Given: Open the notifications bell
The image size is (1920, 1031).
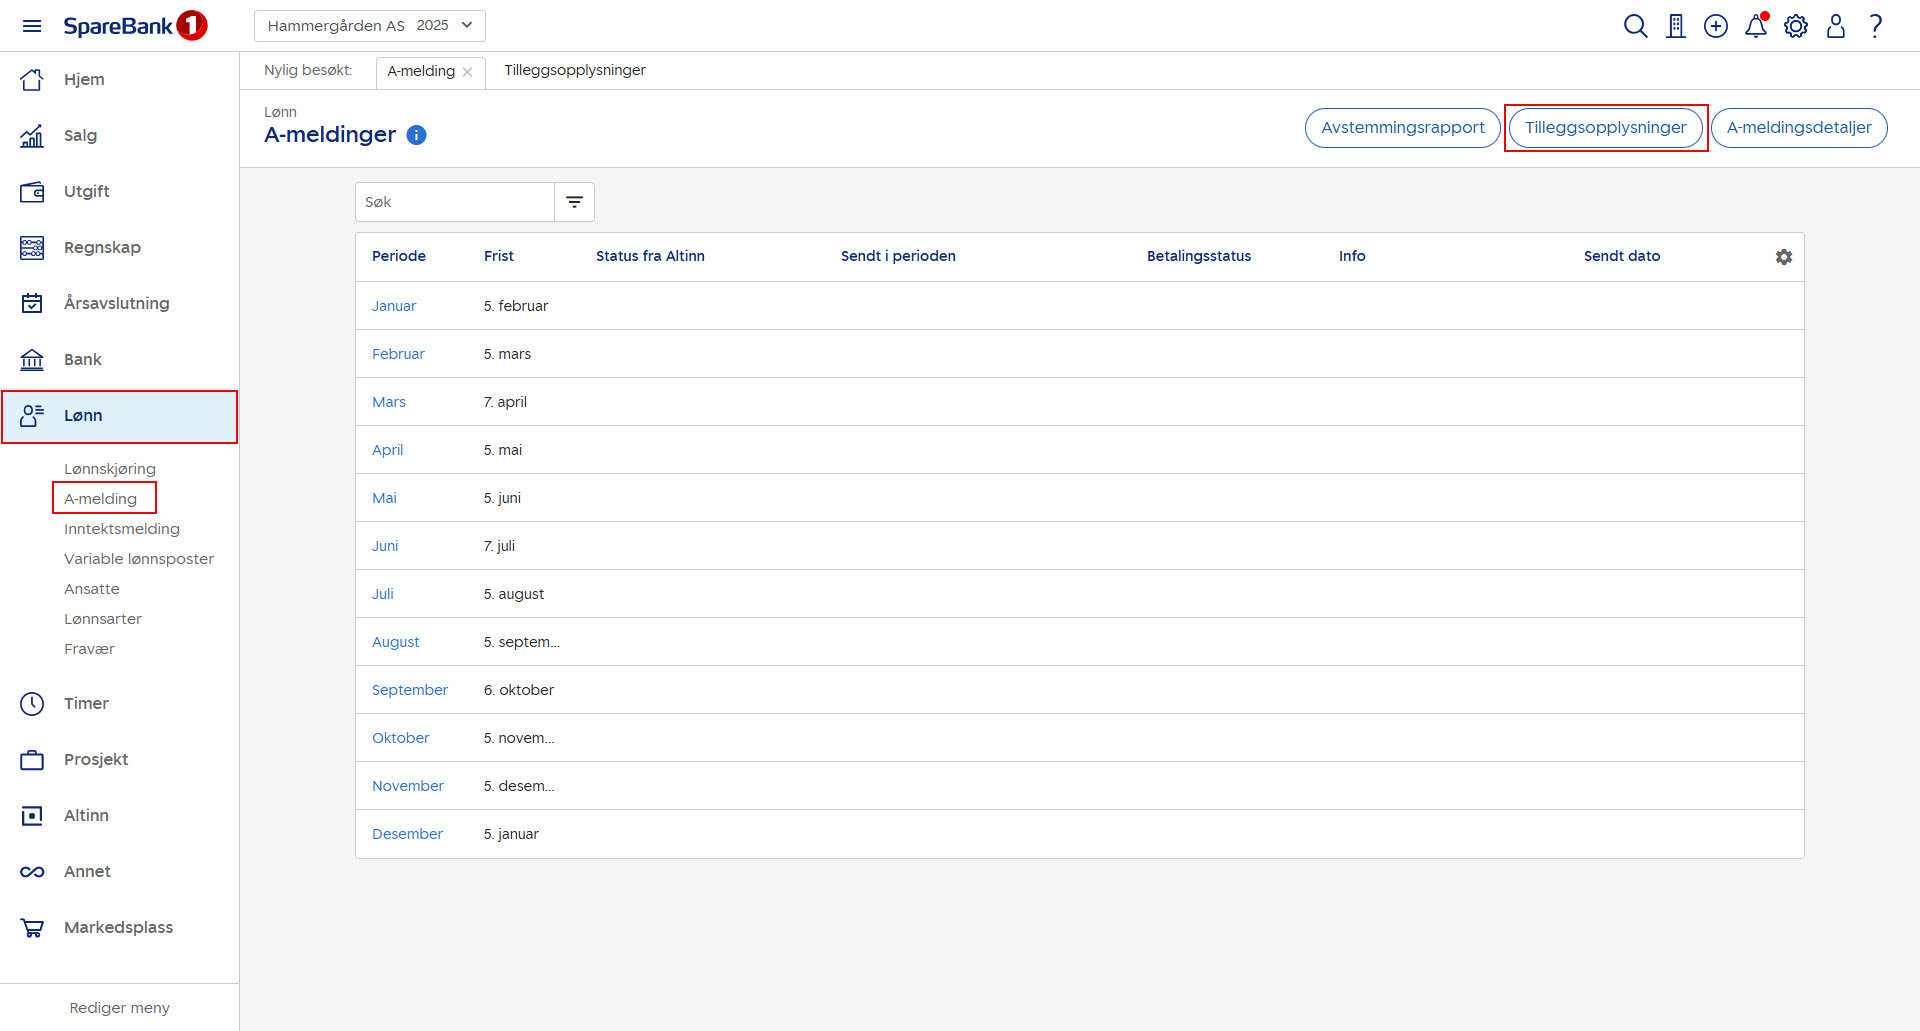Looking at the screenshot, I should click(1756, 26).
